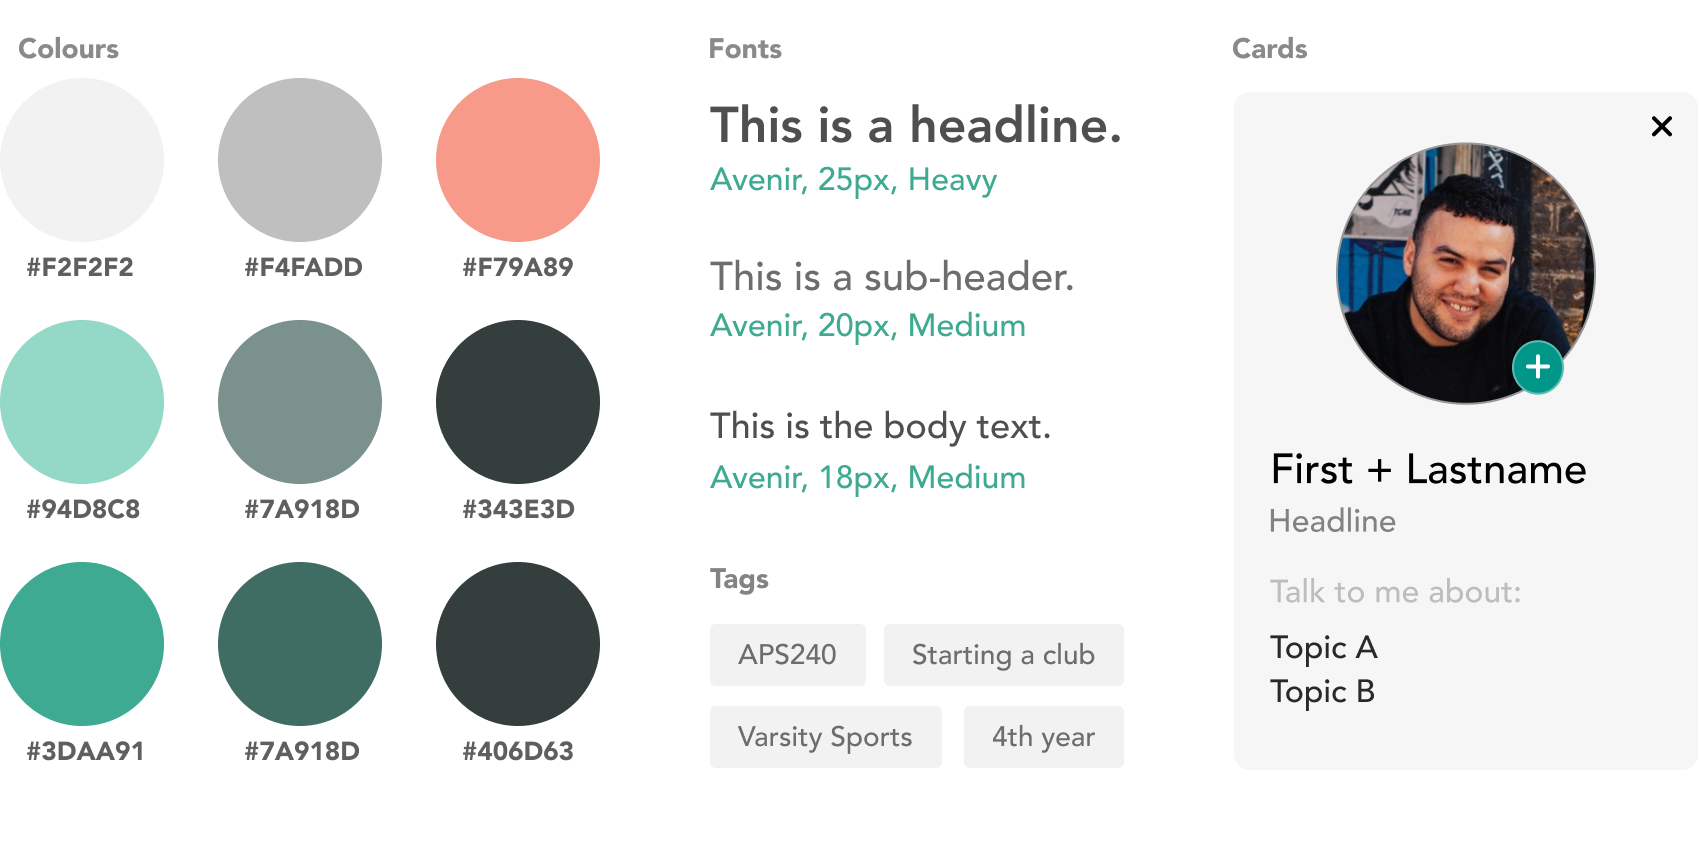This screenshot has width=1700, height=852.
Task: Select the light grey #F2F2F2 swatch
Action: pyautogui.click(x=82, y=160)
